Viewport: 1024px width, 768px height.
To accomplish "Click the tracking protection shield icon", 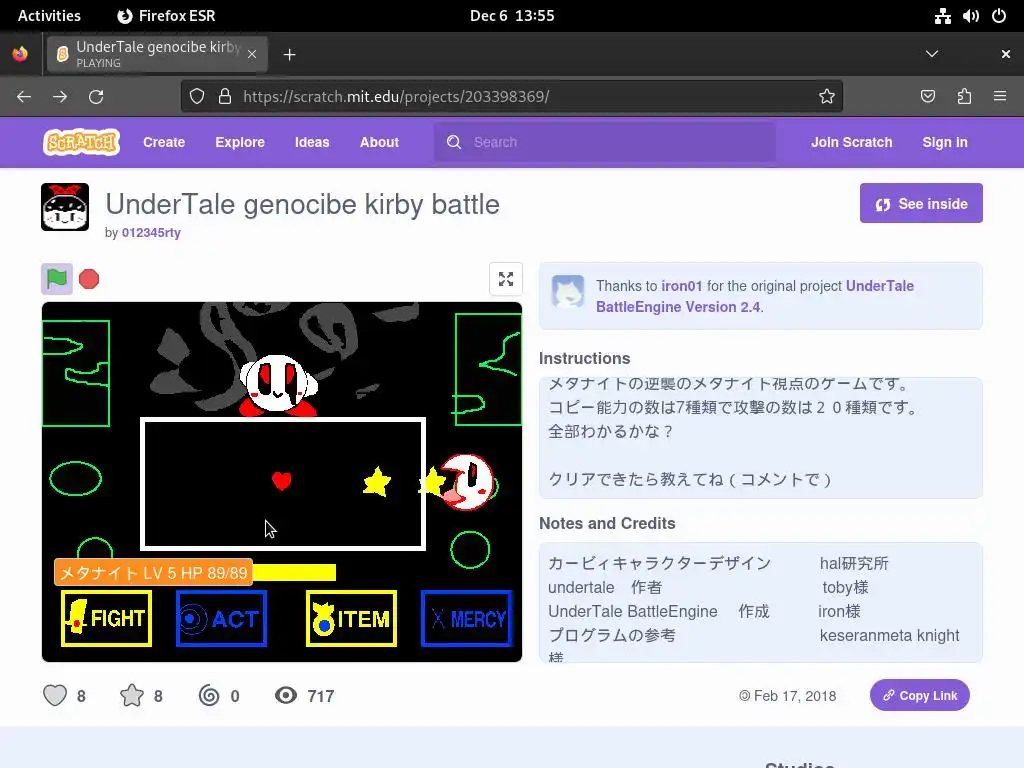I will (197, 97).
